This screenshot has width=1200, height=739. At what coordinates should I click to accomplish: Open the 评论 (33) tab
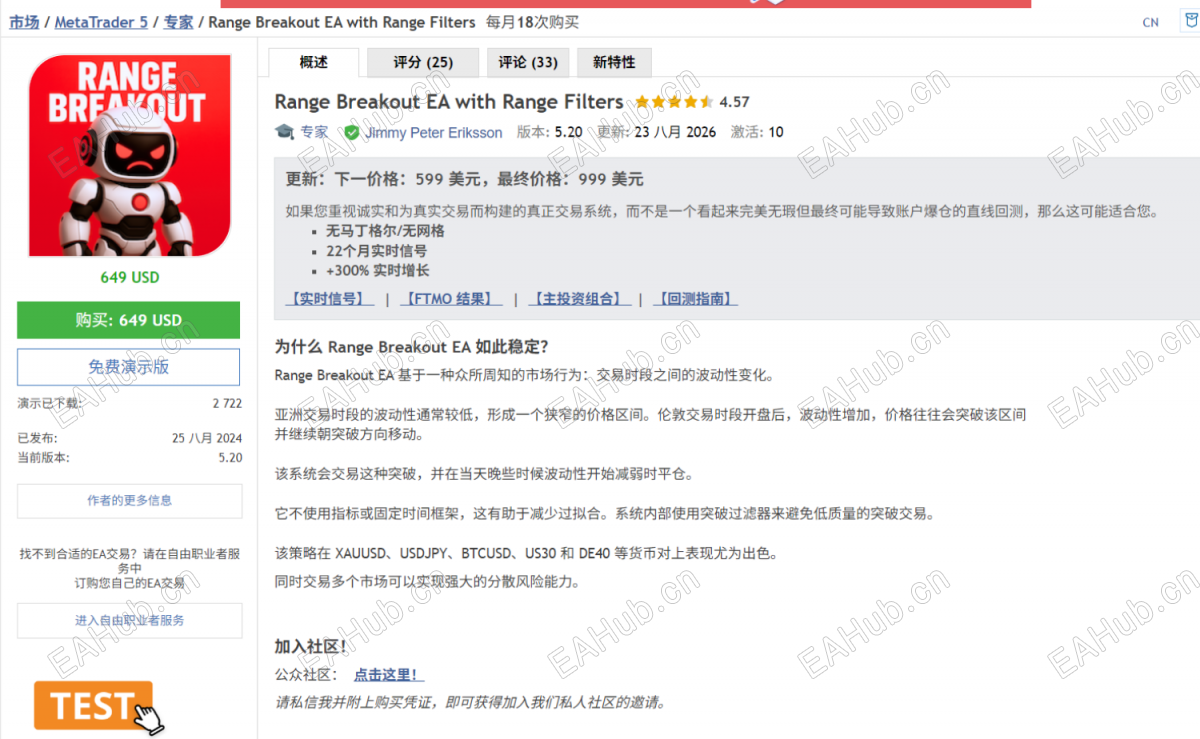coord(528,62)
